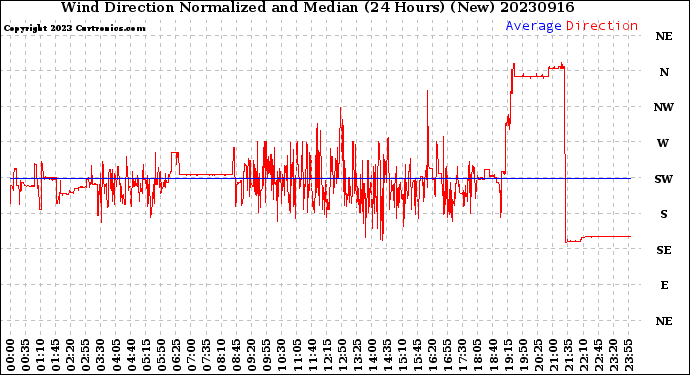Click the 12:15 time axis label
The width and height of the screenshot is (690, 375).
coord(327,355)
